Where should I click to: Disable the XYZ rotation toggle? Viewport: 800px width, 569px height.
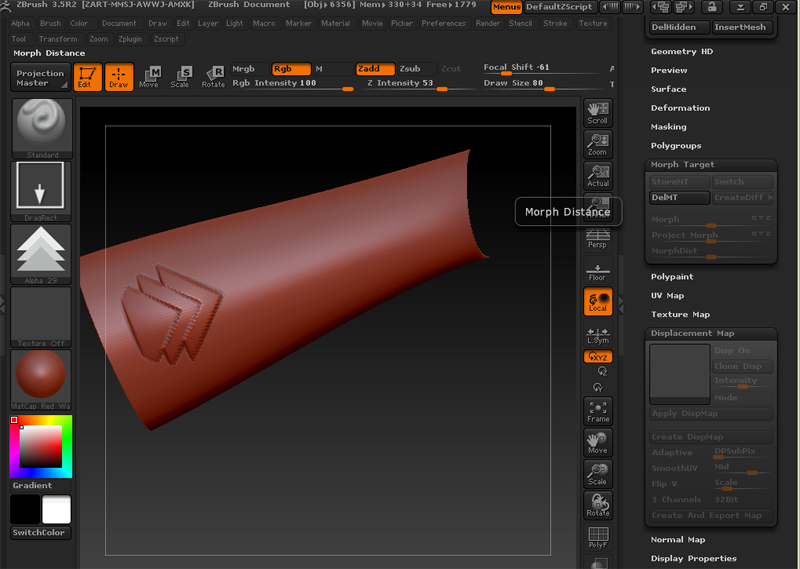[597, 356]
